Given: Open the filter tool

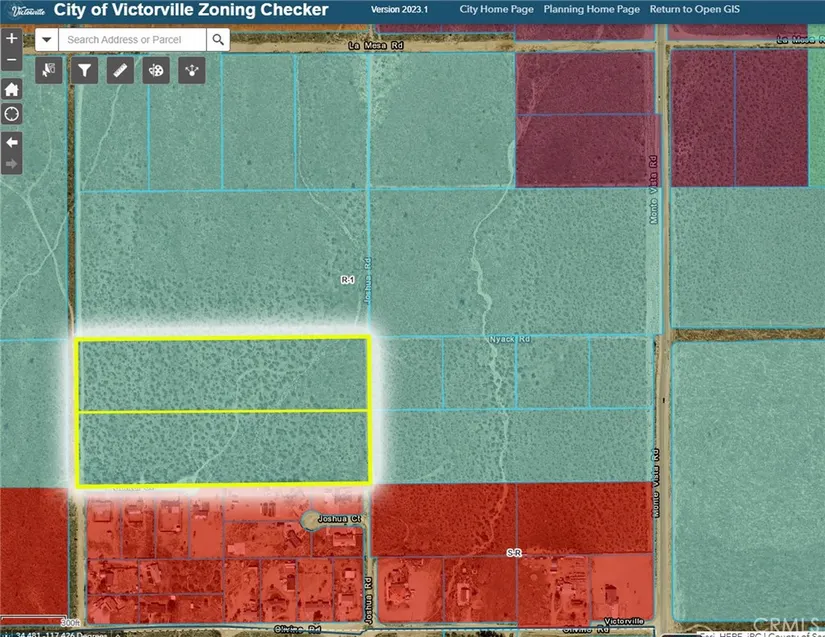Looking at the screenshot, I should [84, 70].
